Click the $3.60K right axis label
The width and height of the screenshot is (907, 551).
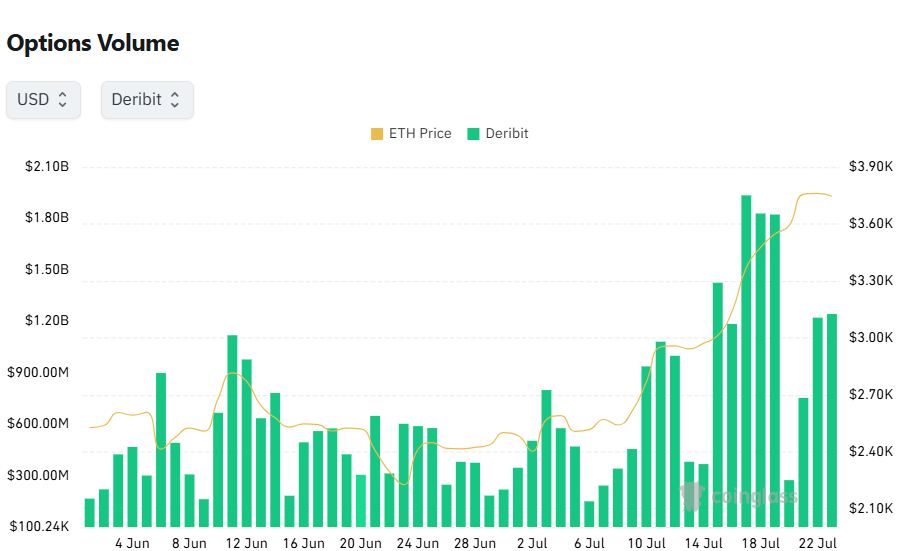tap(871, 223)
